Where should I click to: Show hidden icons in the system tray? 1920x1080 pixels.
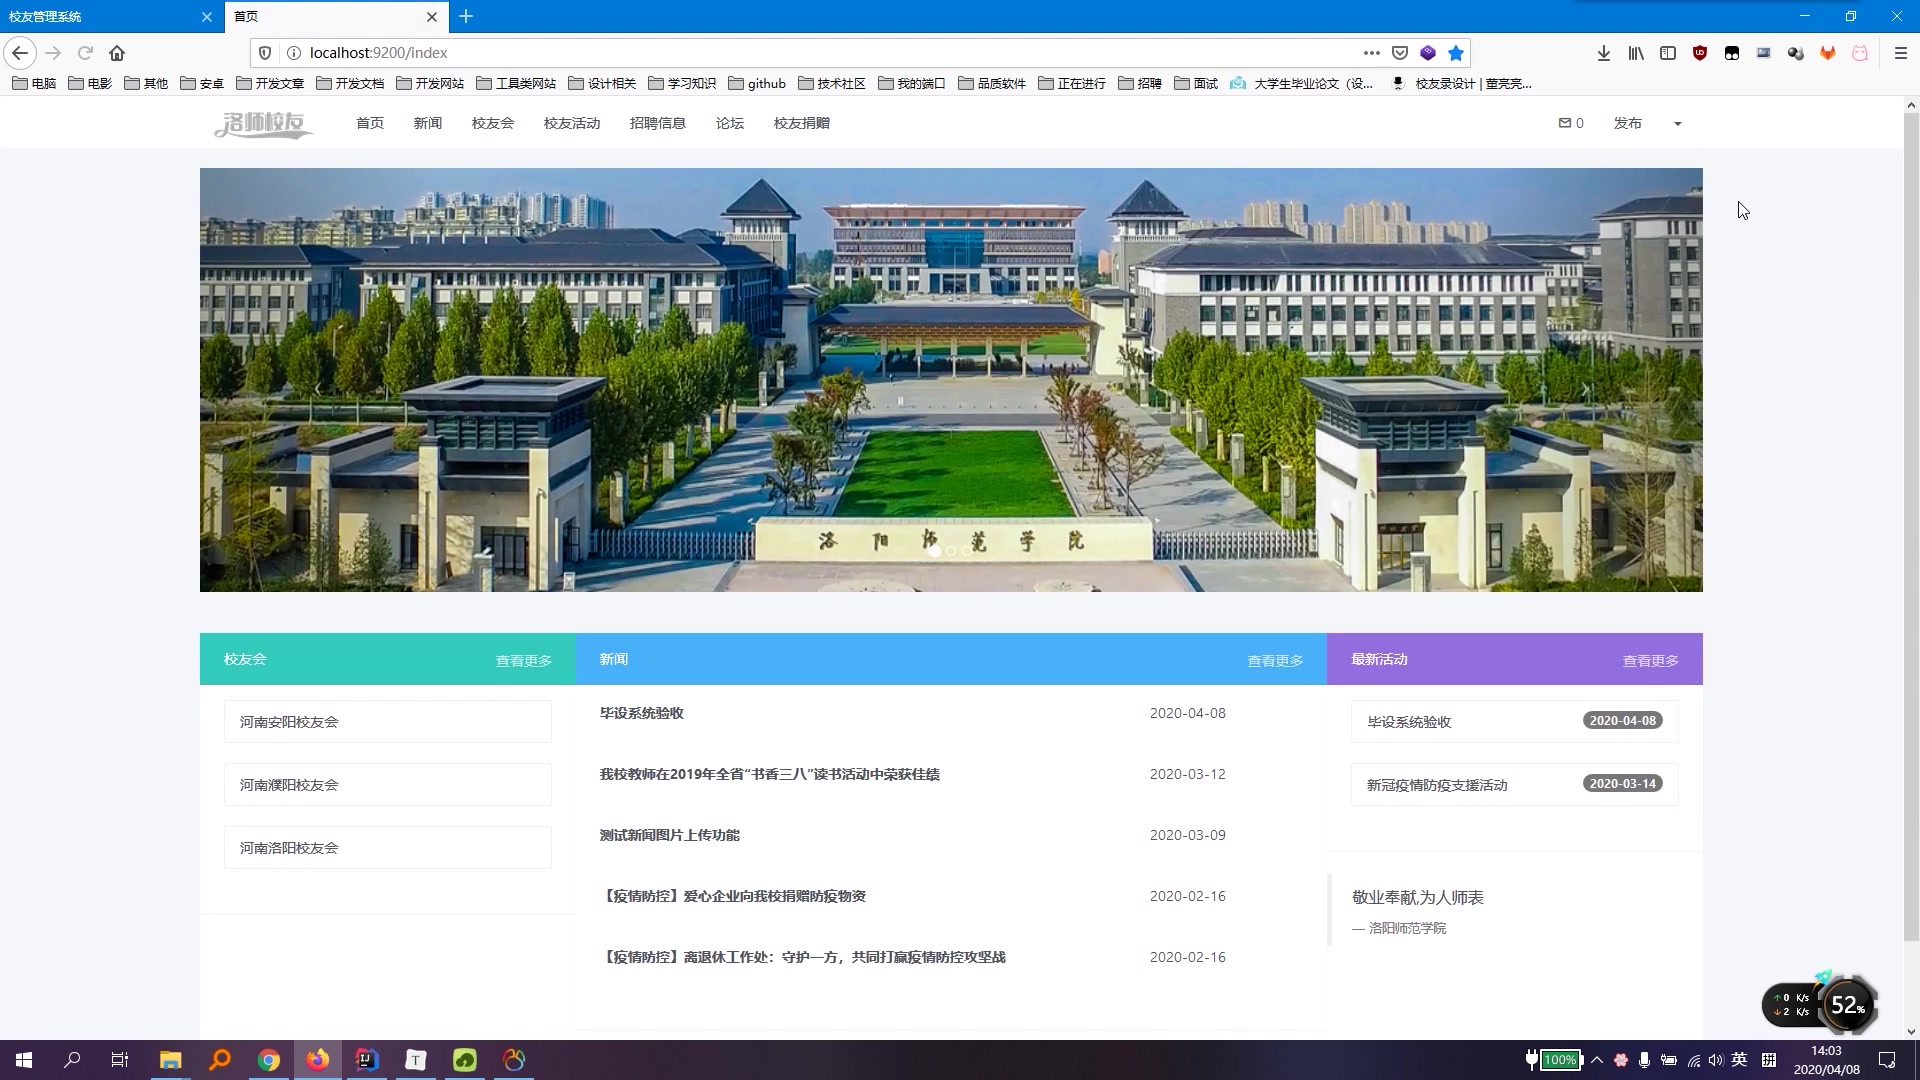1598,1059
